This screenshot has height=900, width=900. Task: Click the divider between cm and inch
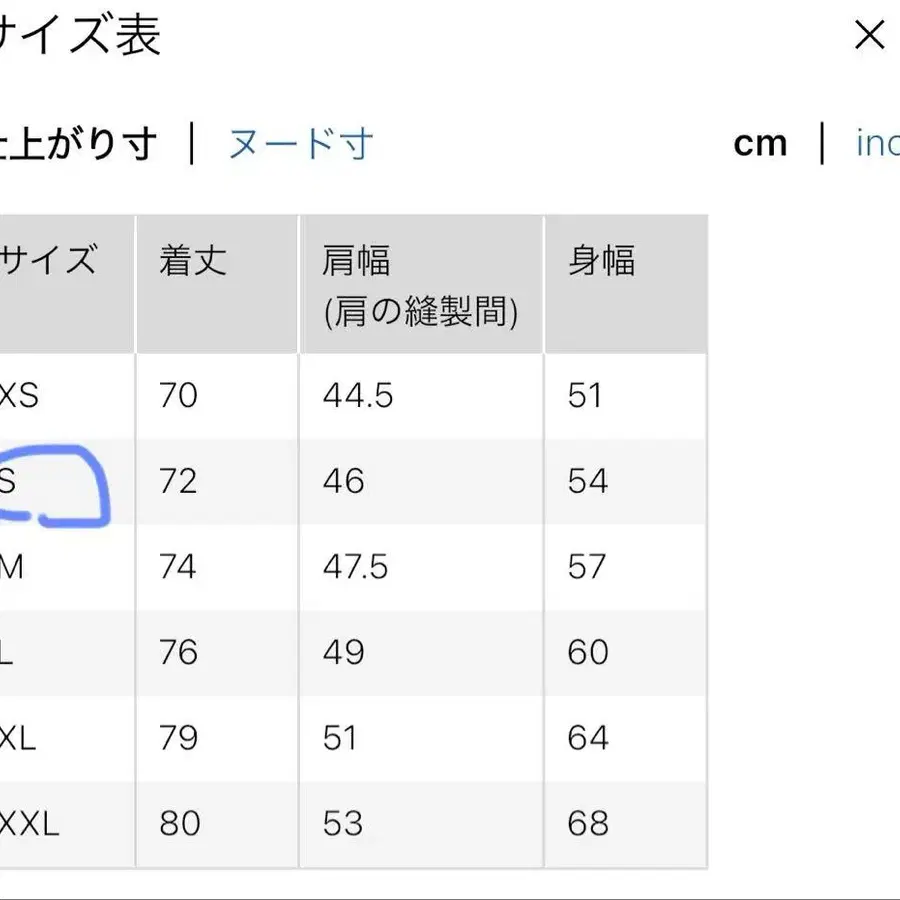[x=820, y=144]
